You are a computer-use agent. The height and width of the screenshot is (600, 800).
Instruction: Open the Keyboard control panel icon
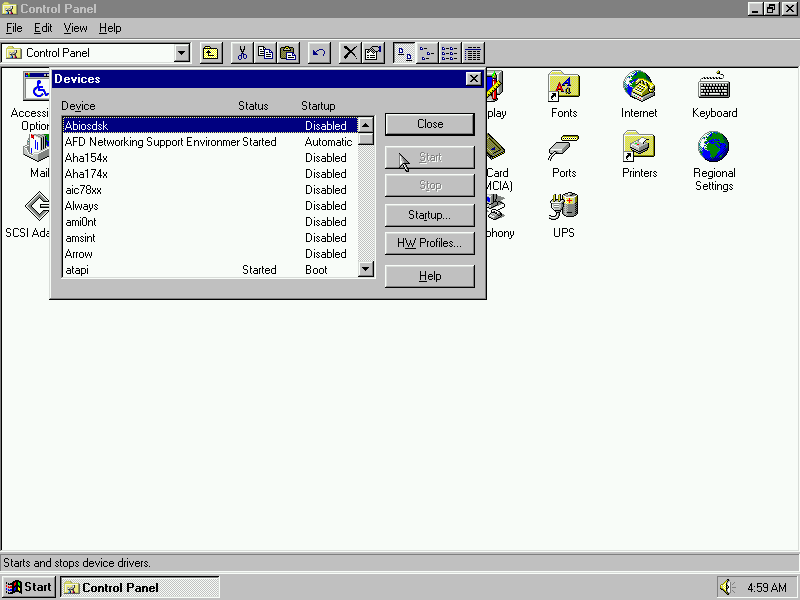714,89
